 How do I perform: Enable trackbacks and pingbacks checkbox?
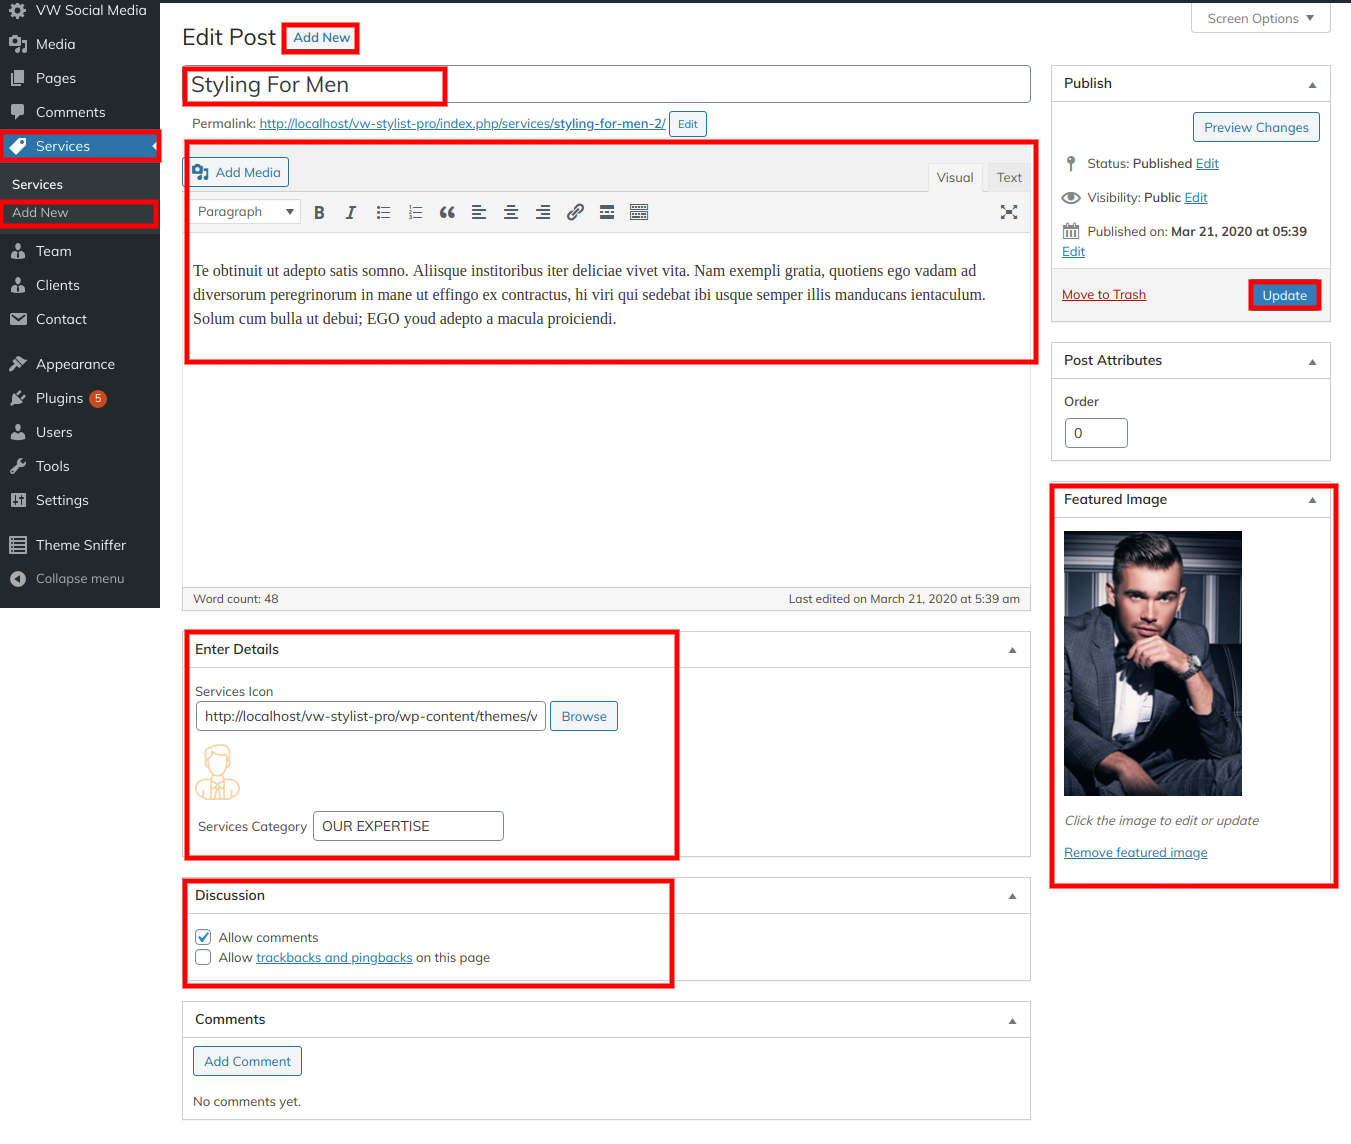(x=204, y=957)
